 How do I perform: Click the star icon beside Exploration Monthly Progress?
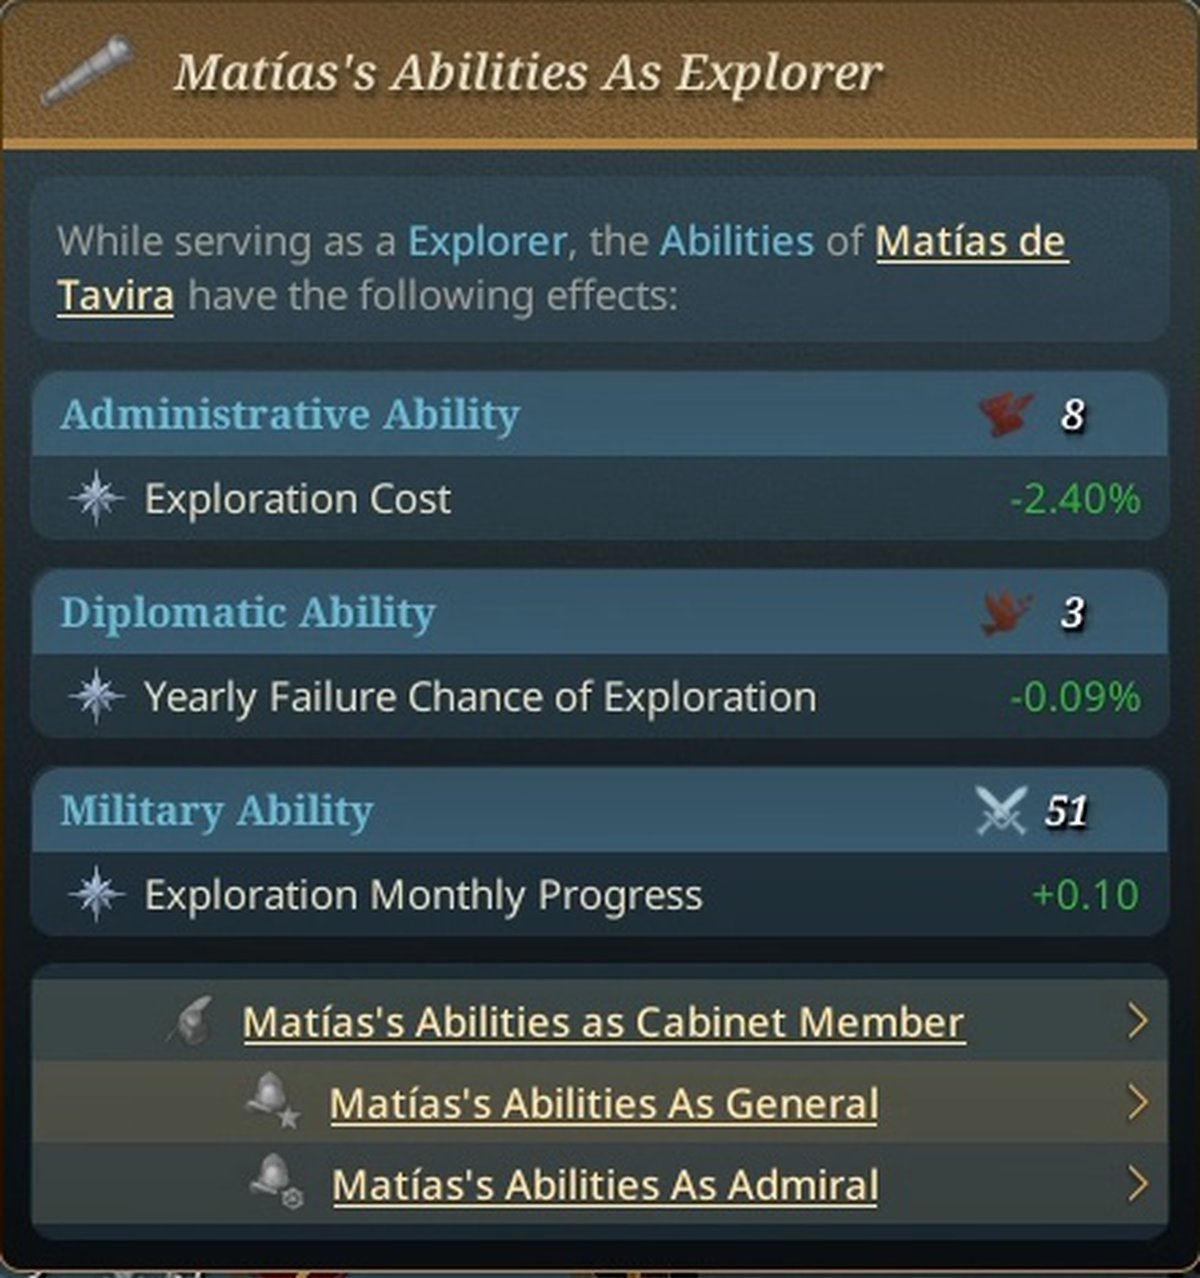[97, 894]
